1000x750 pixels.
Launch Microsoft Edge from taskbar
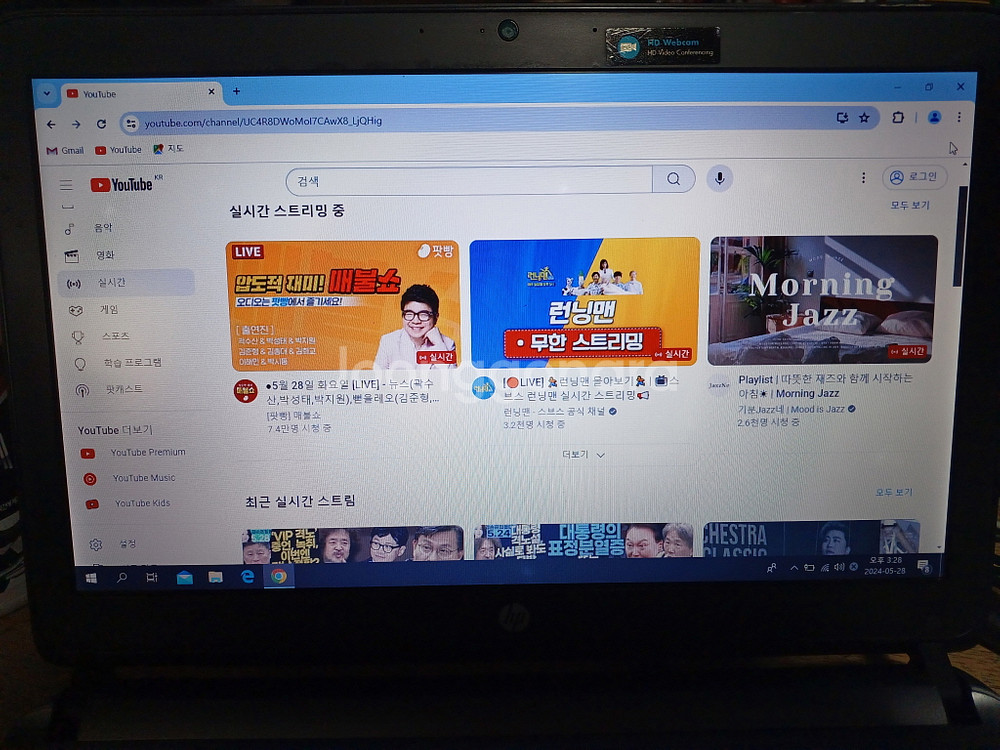[247, 577]
